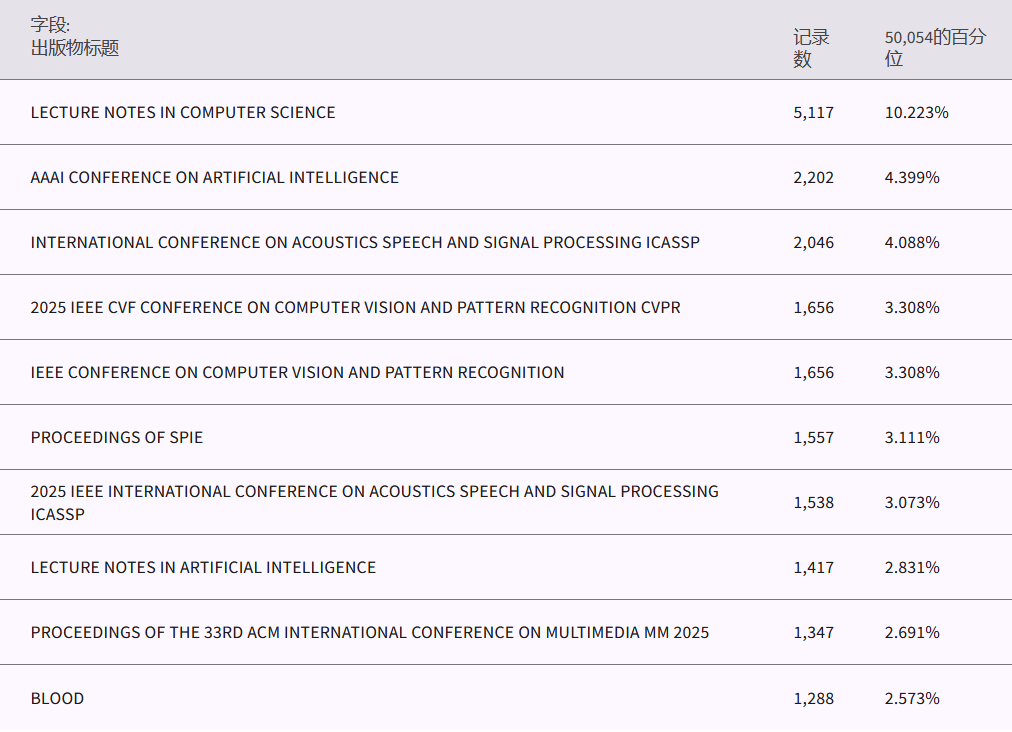Screen dimensions: 1012x732
Task: Click the 10.223% percentage value
Action: point(916,113)
